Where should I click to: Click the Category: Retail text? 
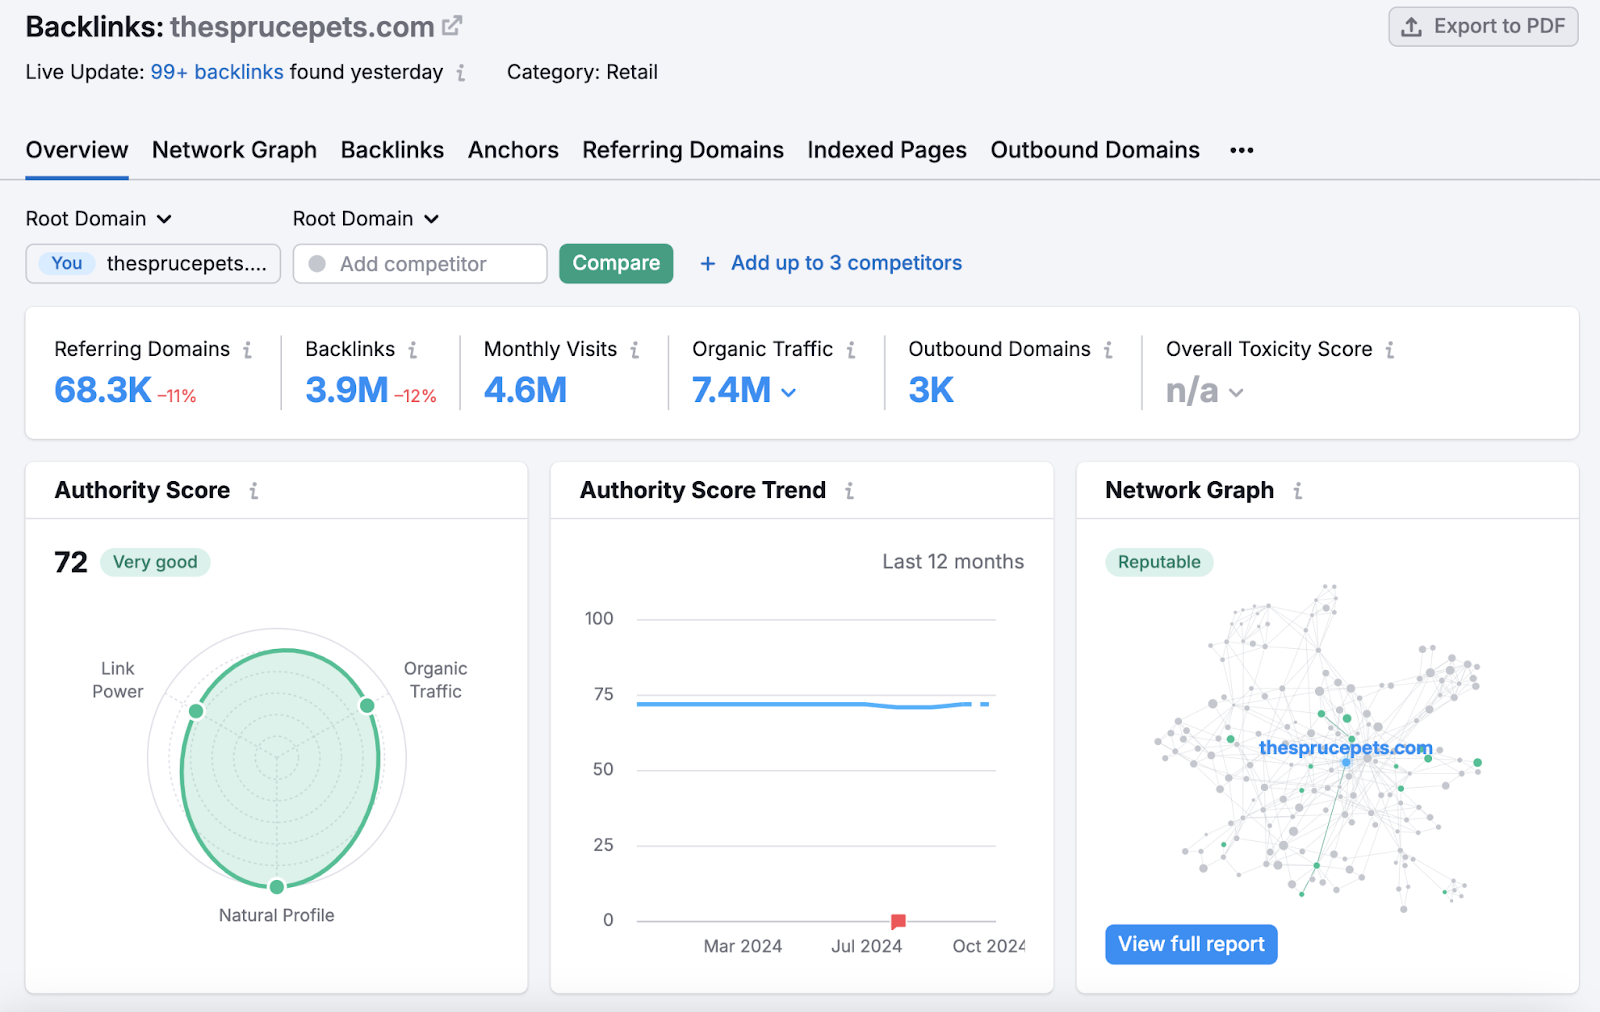(582, 72)
